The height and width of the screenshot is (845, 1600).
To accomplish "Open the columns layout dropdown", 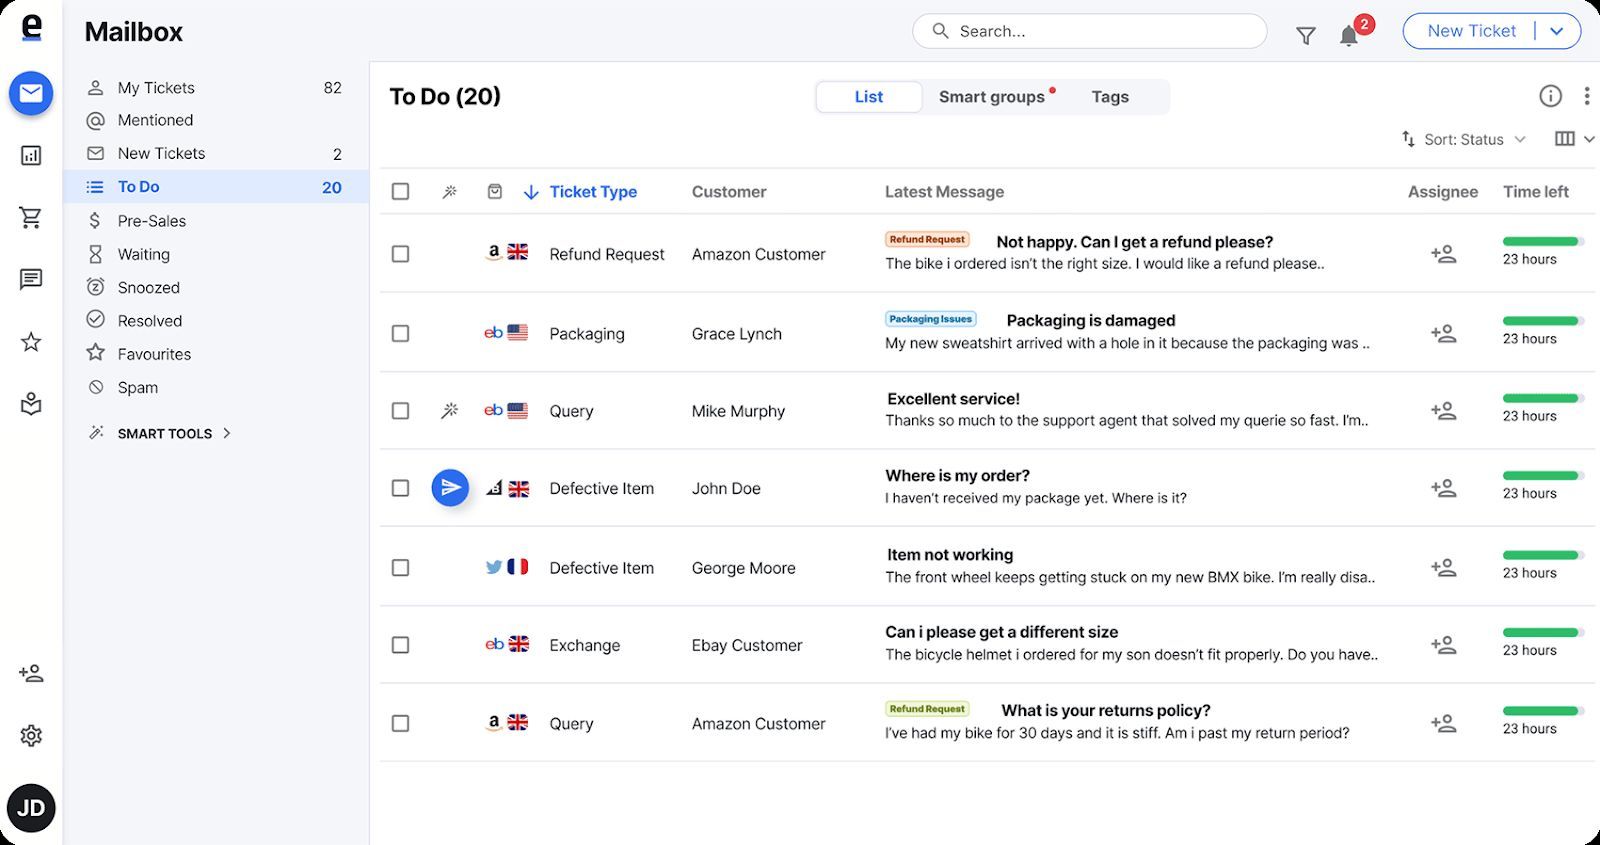I will [x=1575, y=139].
